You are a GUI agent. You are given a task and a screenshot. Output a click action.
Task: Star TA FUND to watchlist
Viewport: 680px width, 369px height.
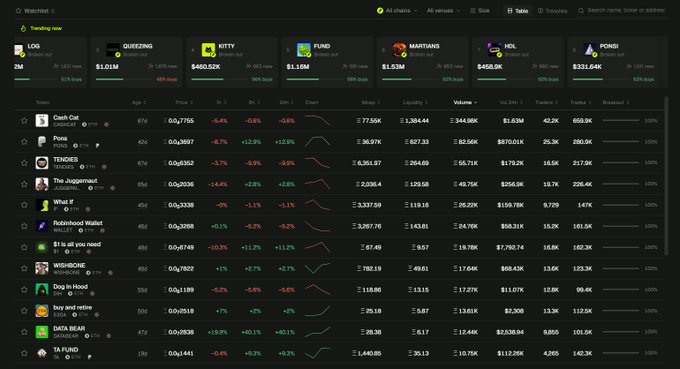(x=24, y=353)
